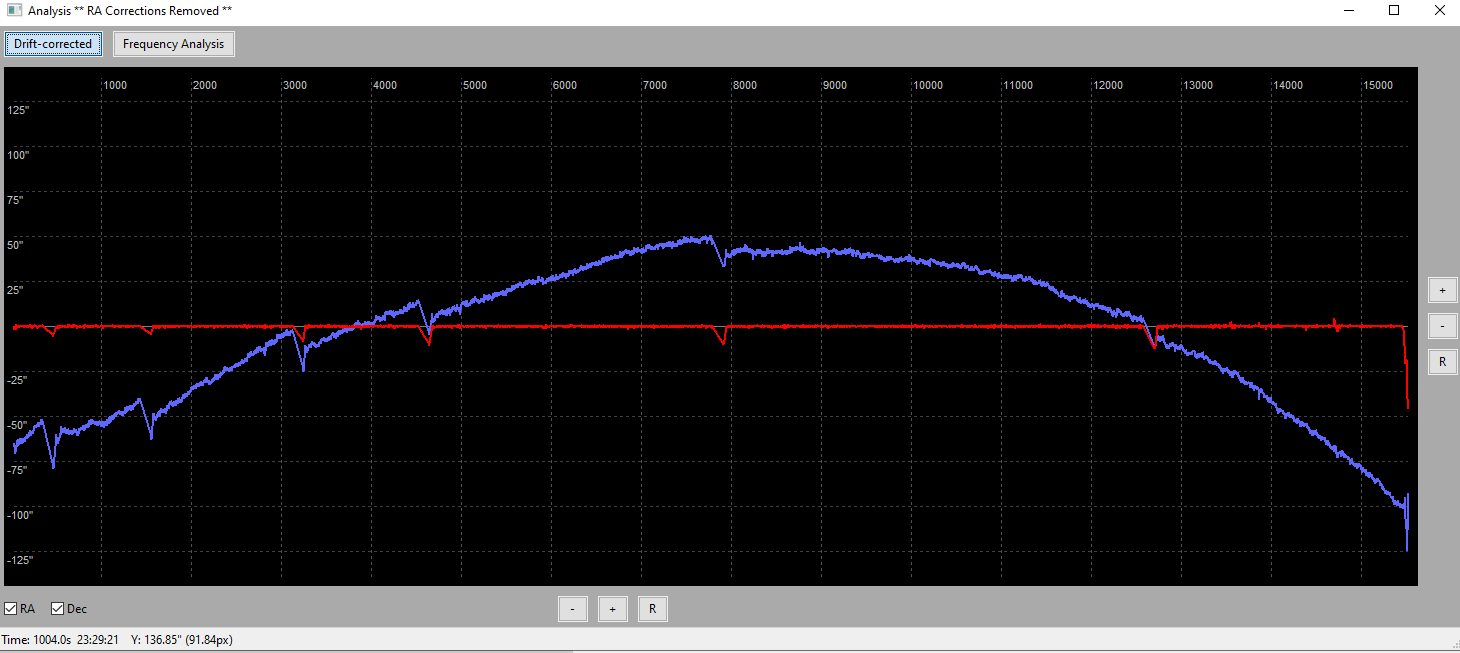This screenshot has width=1460, height=653.
Task: Toggle the Dec checkbox
Action: tap(58, 609)
